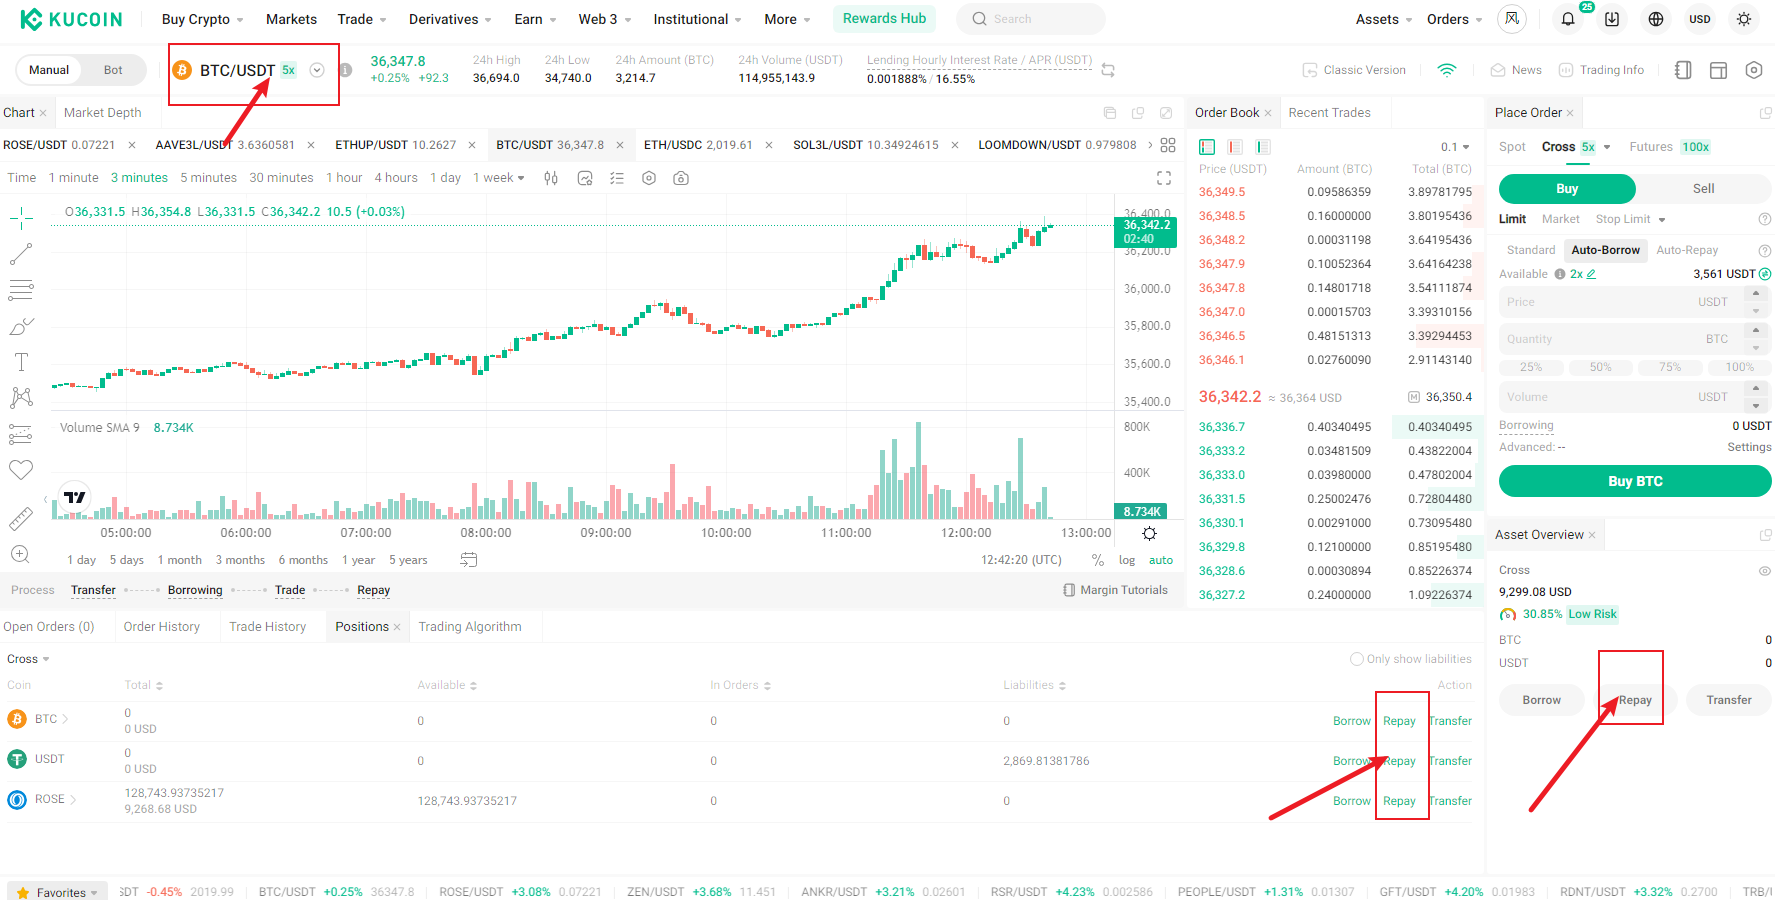This screenshot has height=900, width=1775.
Task: Open the go-to-date calendar icon
Action: click(469, 560)
